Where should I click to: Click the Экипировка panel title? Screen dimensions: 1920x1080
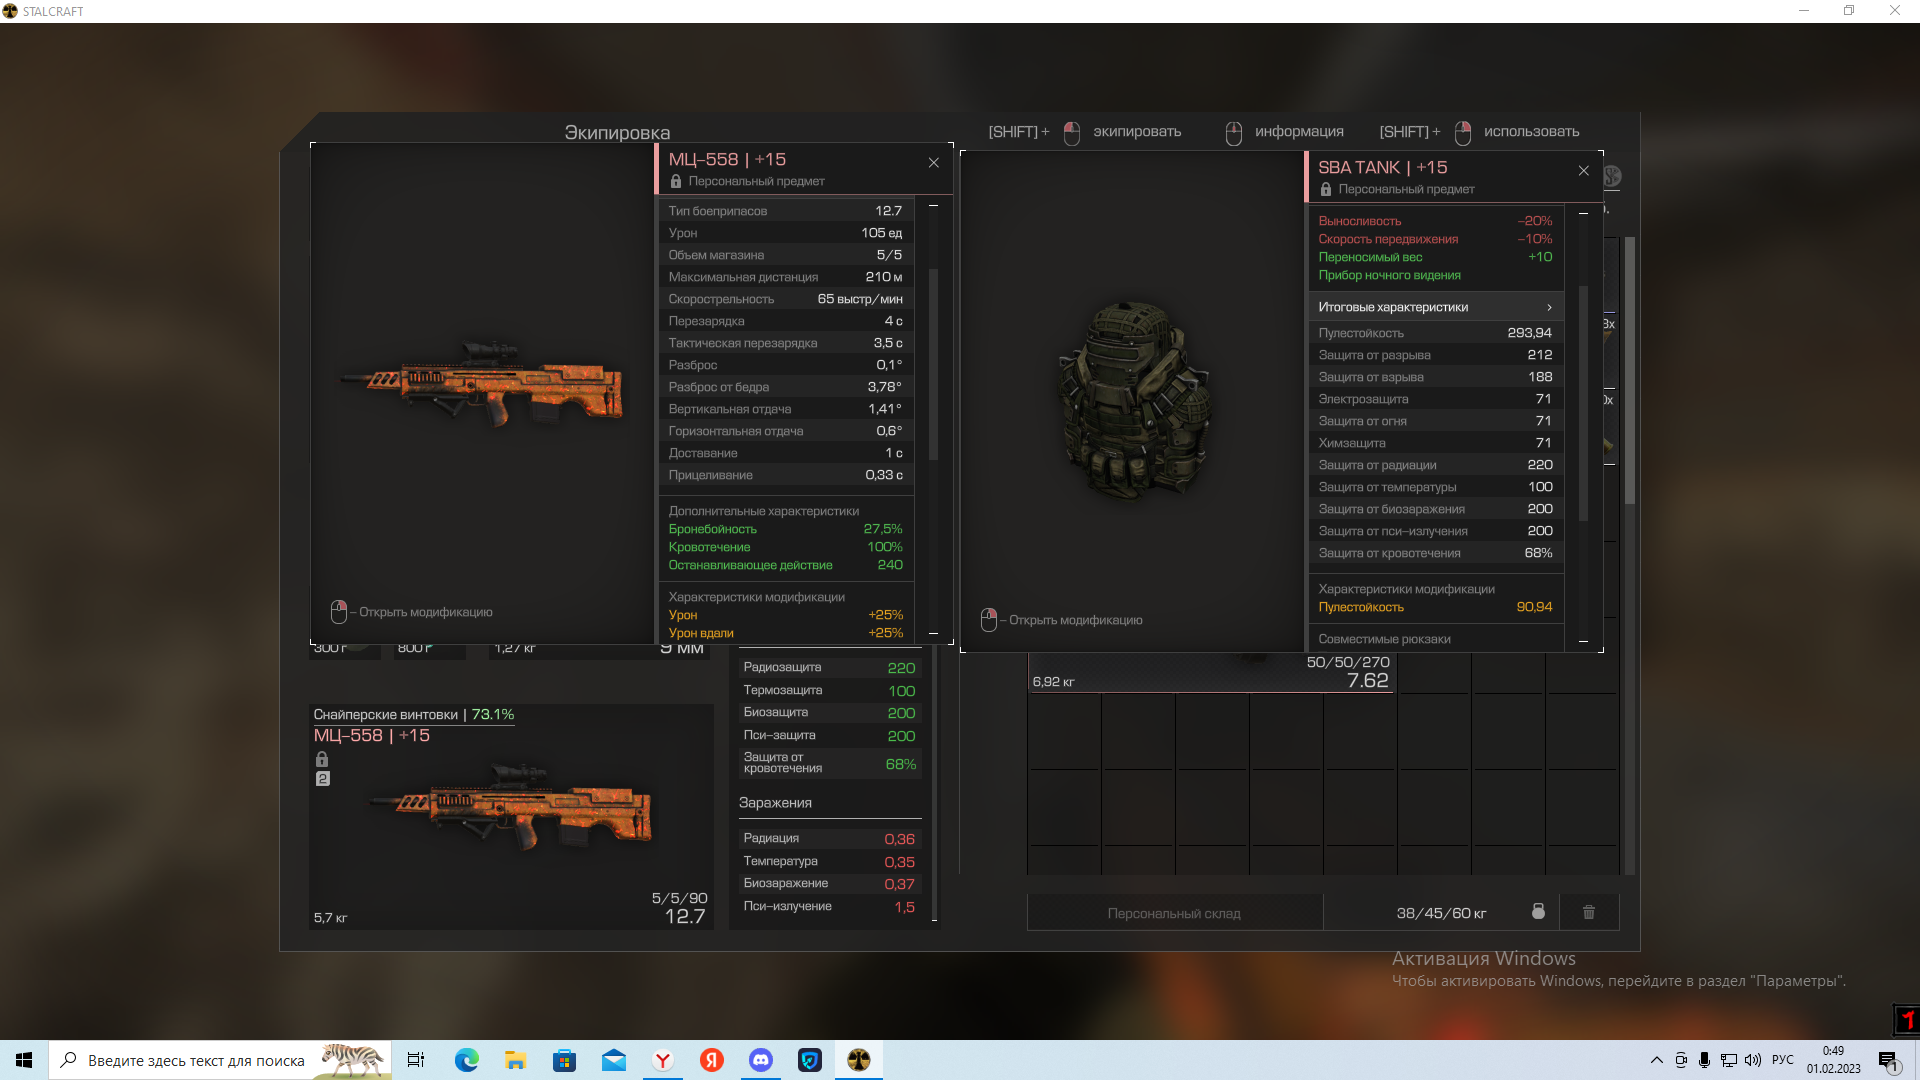tap(617, 133)
